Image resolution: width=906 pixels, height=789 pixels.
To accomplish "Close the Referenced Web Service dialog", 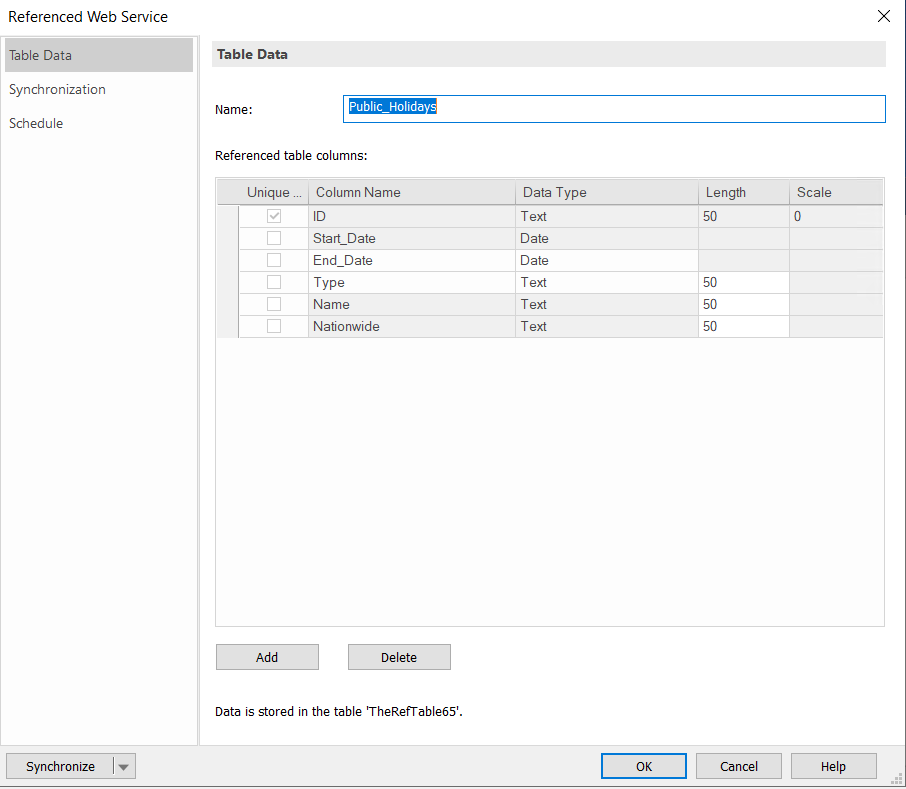I will click(x=883, y=16).
